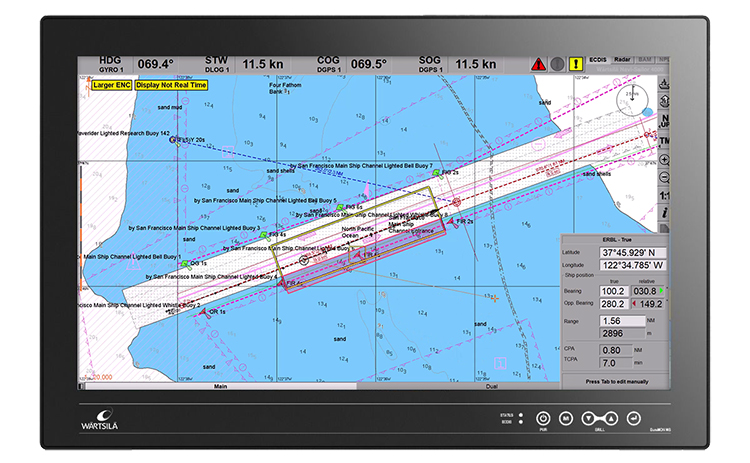Click the true Bearing value field
The image size is (750, 463).
(613, 290)
